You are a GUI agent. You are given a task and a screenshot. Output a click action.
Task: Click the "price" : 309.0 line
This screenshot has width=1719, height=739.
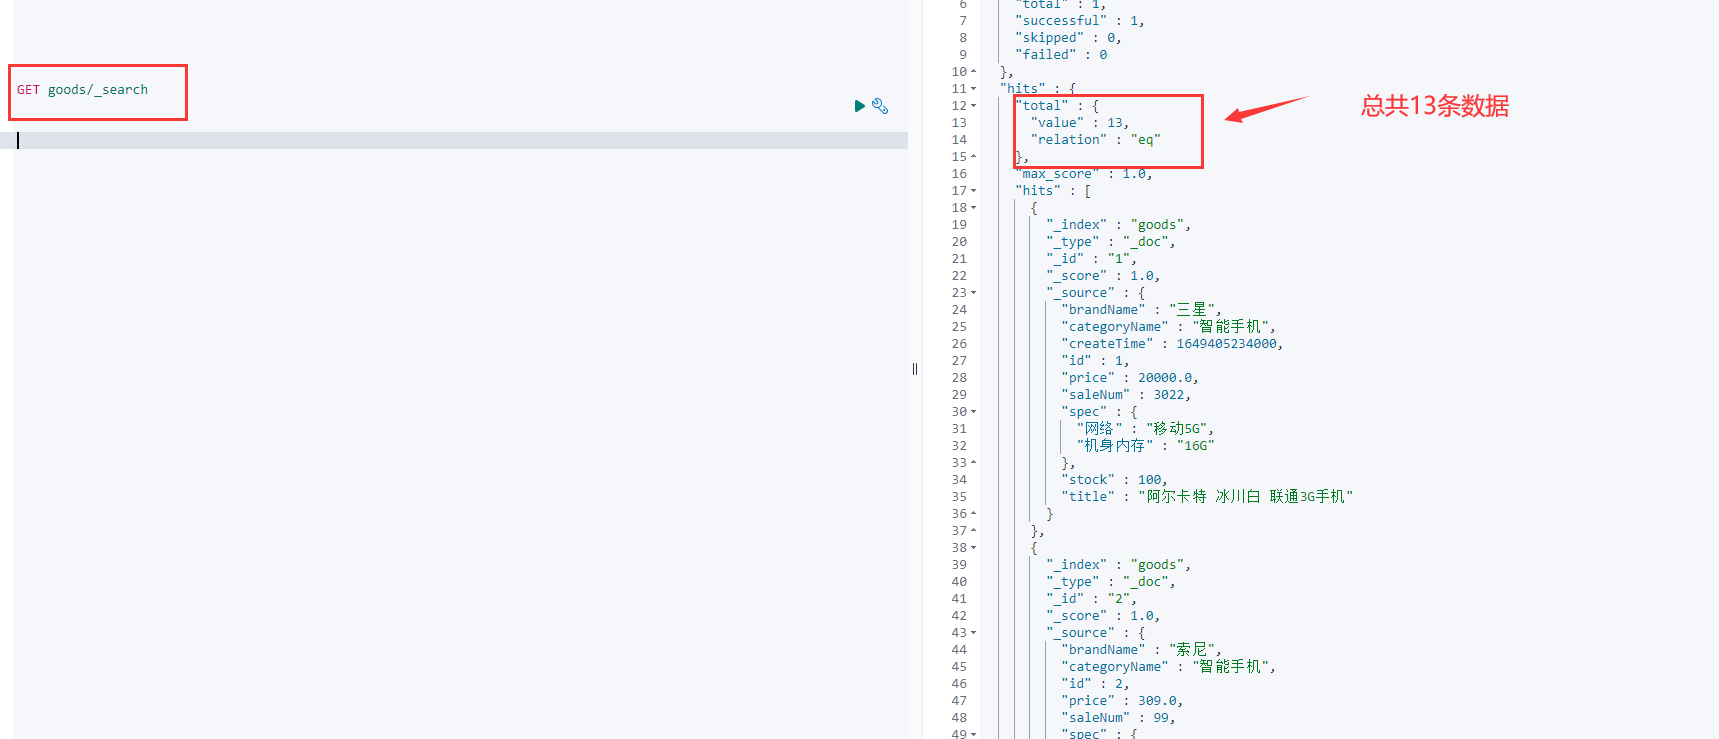click(x=1122, y=701)
